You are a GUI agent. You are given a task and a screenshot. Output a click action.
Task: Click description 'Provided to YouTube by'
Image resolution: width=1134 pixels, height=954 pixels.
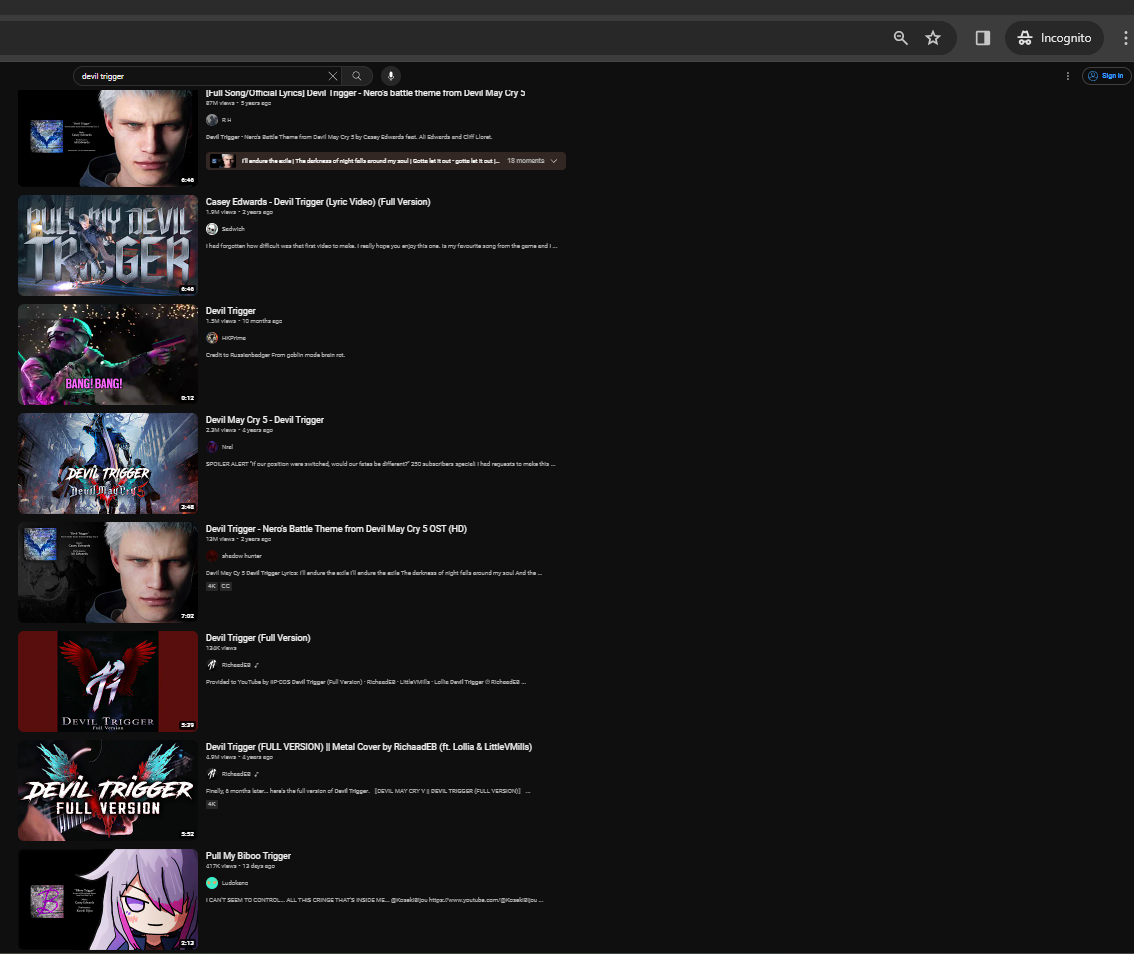(x=366, y=682)
